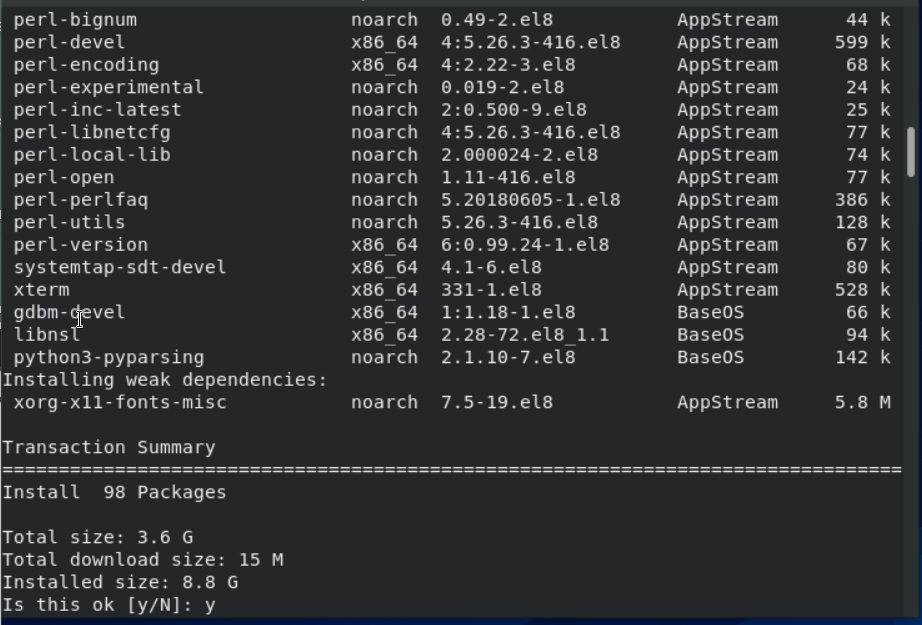Click the systemtap-sdt-devel package name
The image size is (922, 625).
(x=120, y=267)
